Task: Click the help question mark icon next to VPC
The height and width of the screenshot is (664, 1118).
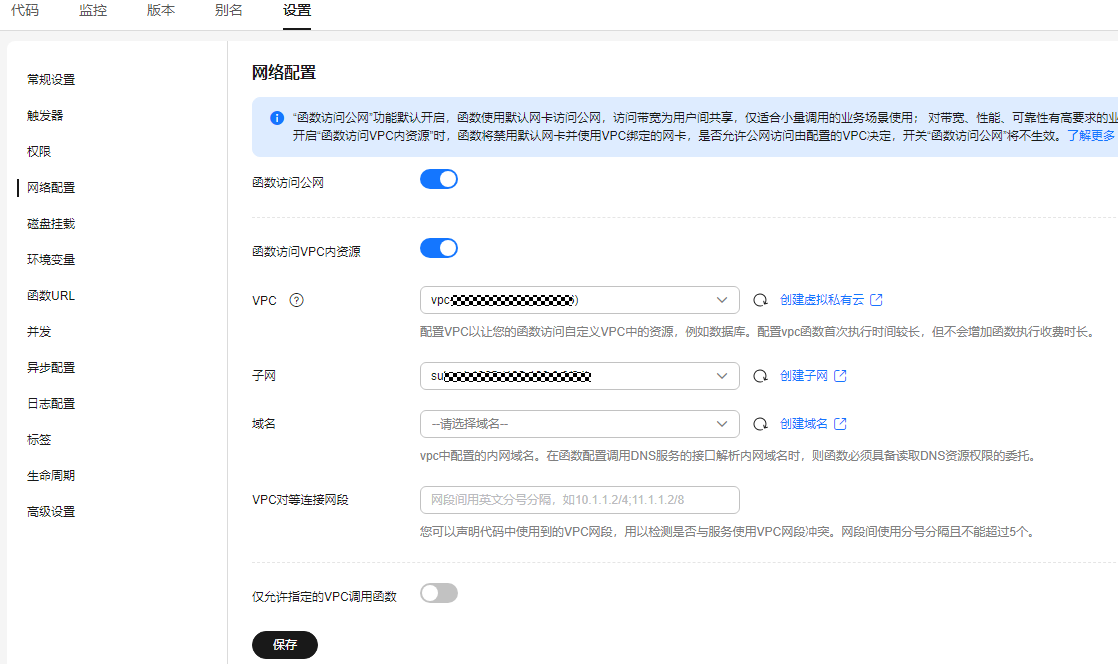Action: (x=296, y=300)
